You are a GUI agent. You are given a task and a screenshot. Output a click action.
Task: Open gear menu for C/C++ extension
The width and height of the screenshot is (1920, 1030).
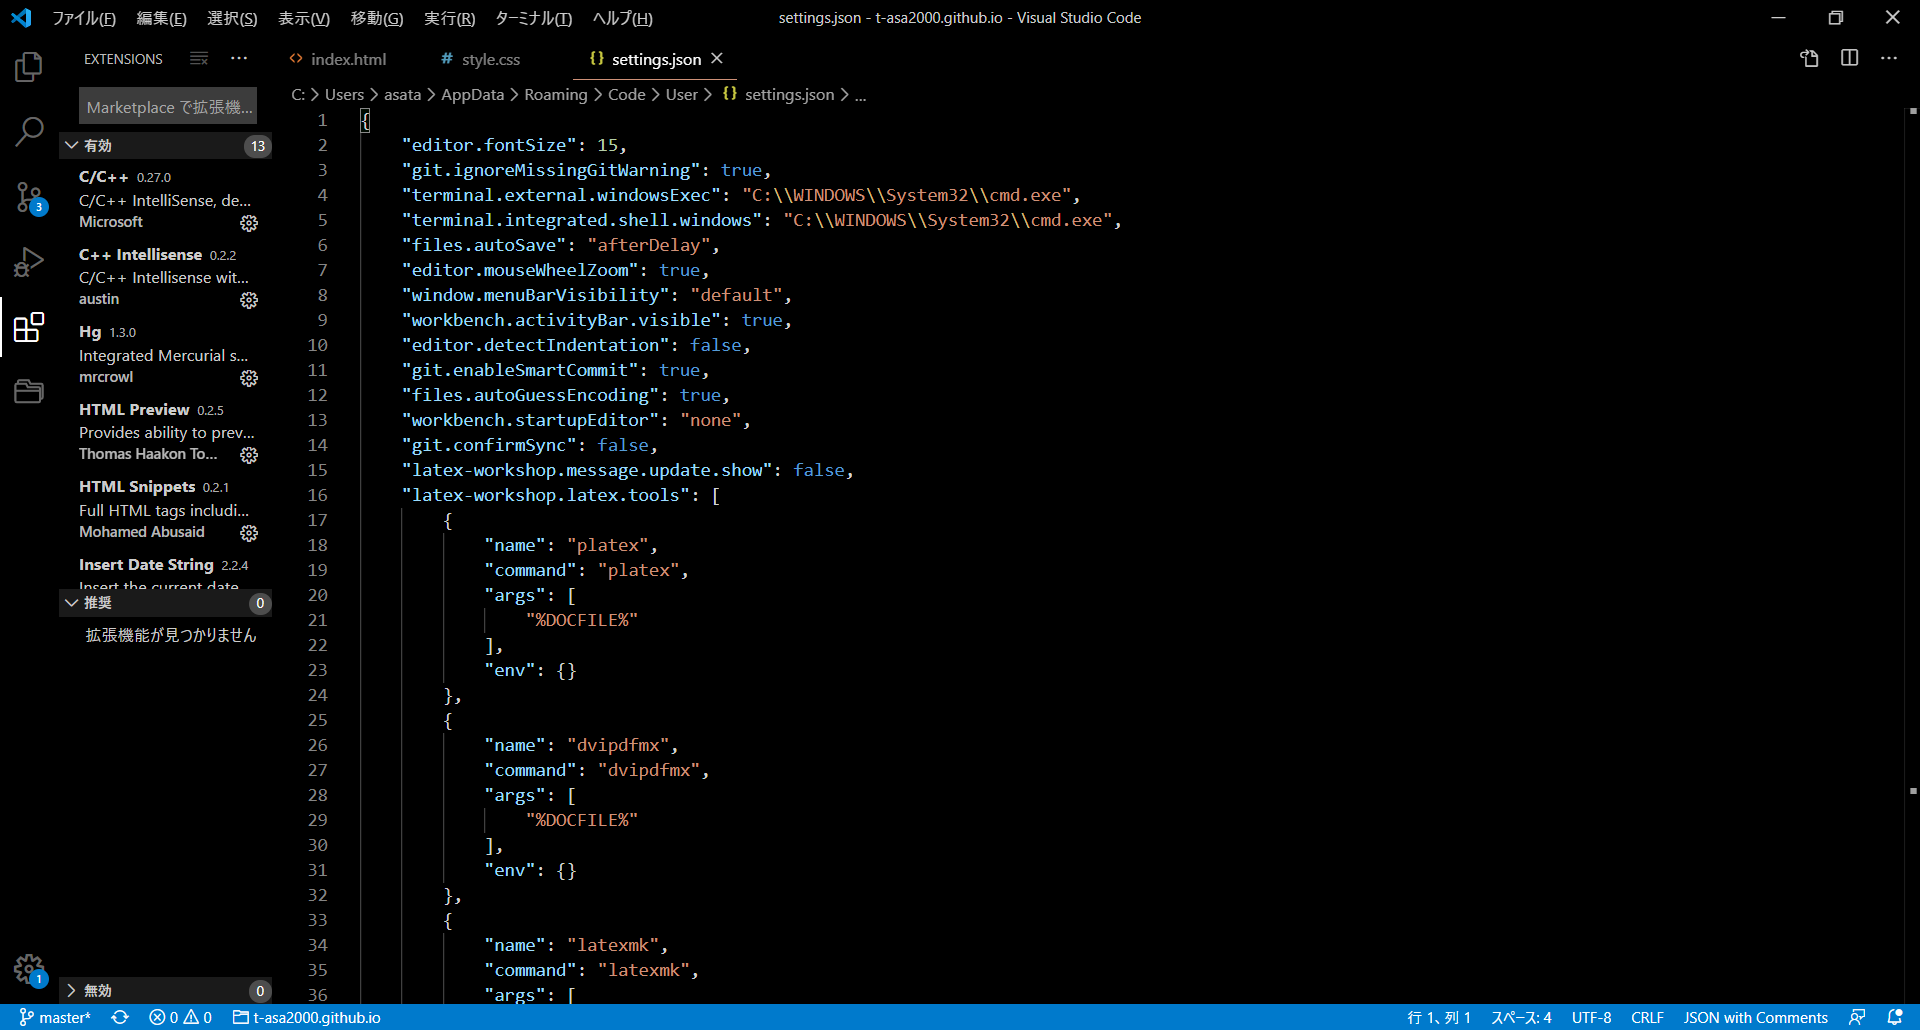[x=249, y=223]
